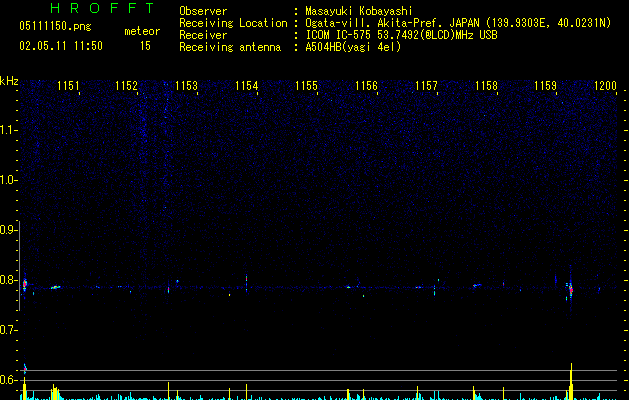The height and width of the screenshot is (400, 629).
Task: Click the 1200 time marker
Action: coord(605,86)
